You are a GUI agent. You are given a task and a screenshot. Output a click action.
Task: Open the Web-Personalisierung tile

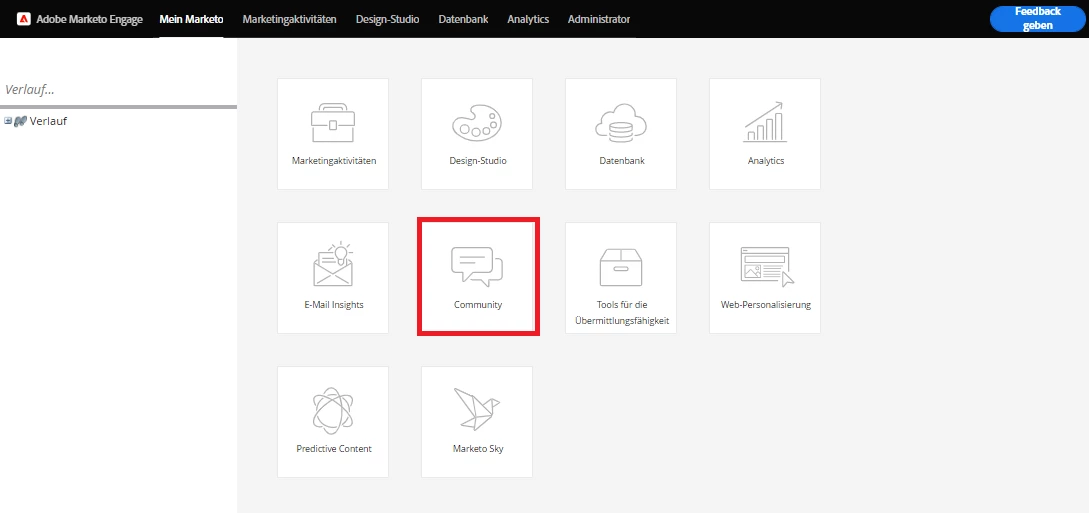pos(765,278)
